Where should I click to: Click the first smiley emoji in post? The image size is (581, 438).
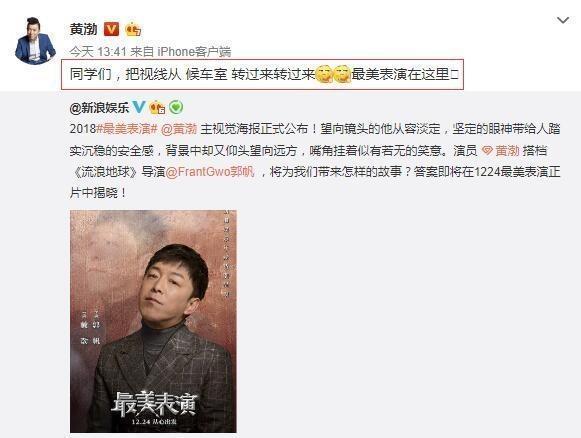(324, 74)
